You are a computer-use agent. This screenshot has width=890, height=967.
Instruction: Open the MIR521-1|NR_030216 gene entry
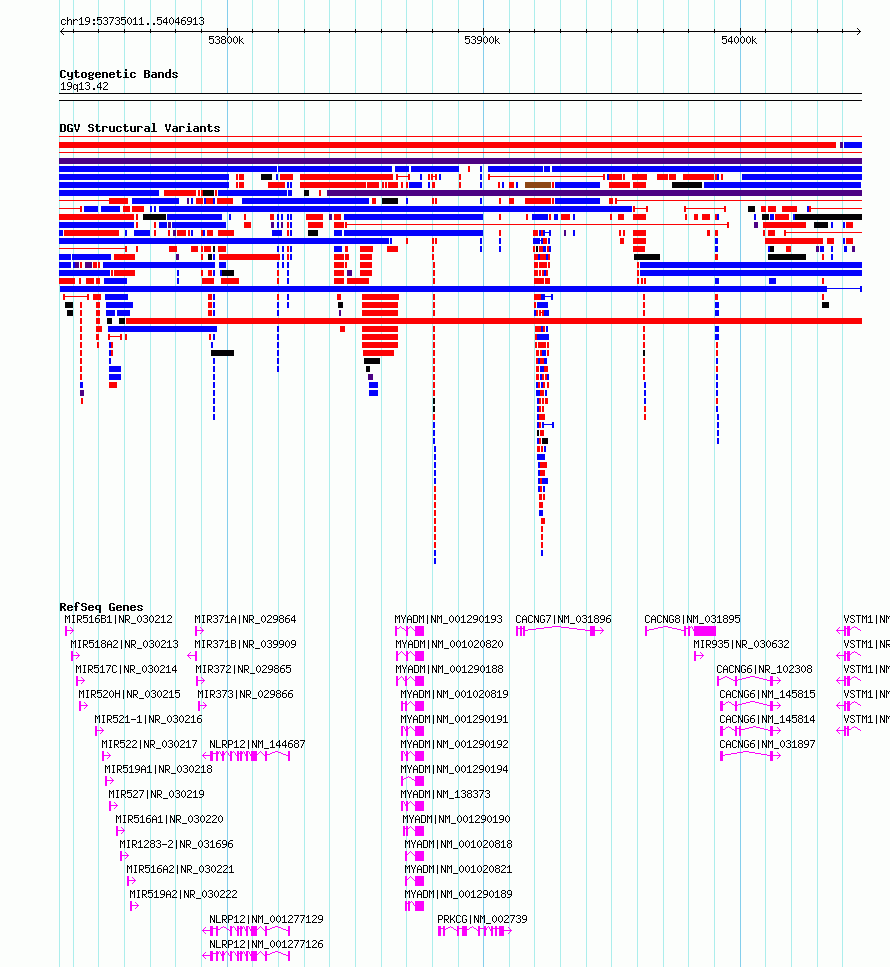click(148, 719)
